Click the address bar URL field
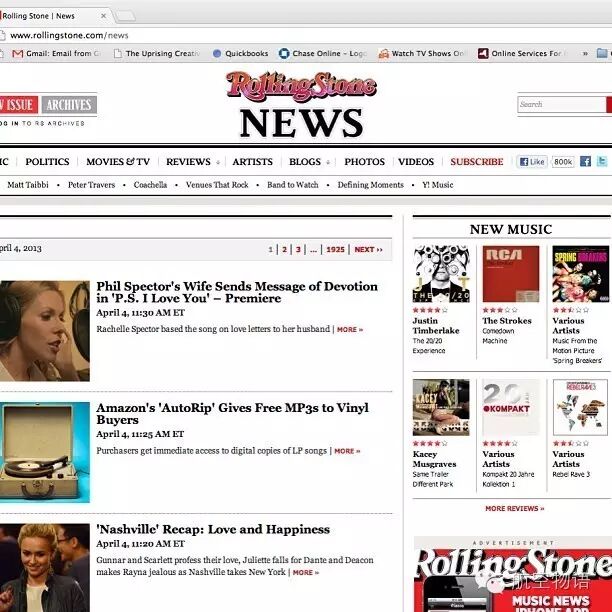 tap(304, 36)
